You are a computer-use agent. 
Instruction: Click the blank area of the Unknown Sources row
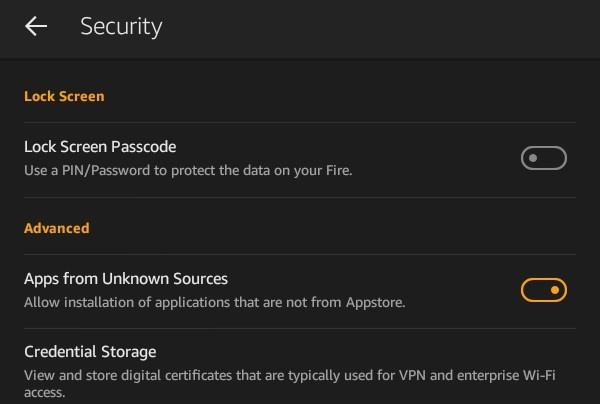coord(460,290)
